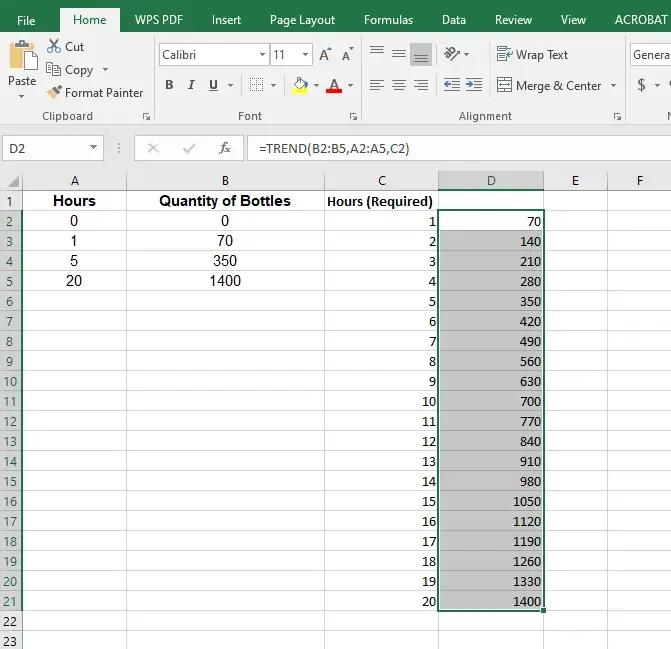Click the D2 Name Box field
Image resolution: width=671 pixels, height=649 pixels.
44,148
